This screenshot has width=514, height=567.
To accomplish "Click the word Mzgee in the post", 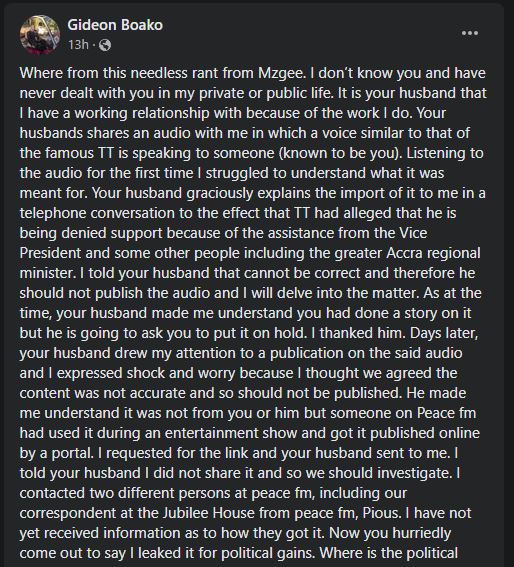I will tap(280, 73).
